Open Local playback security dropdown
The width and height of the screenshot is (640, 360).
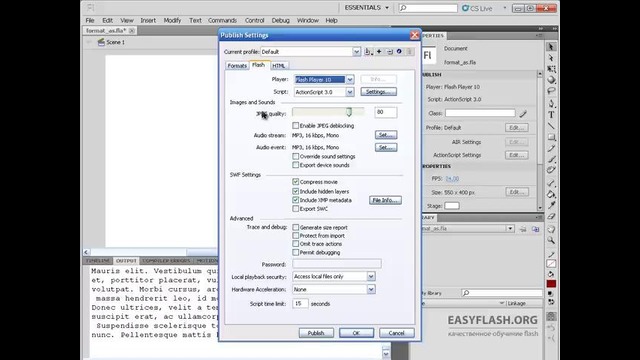point(371,277)
